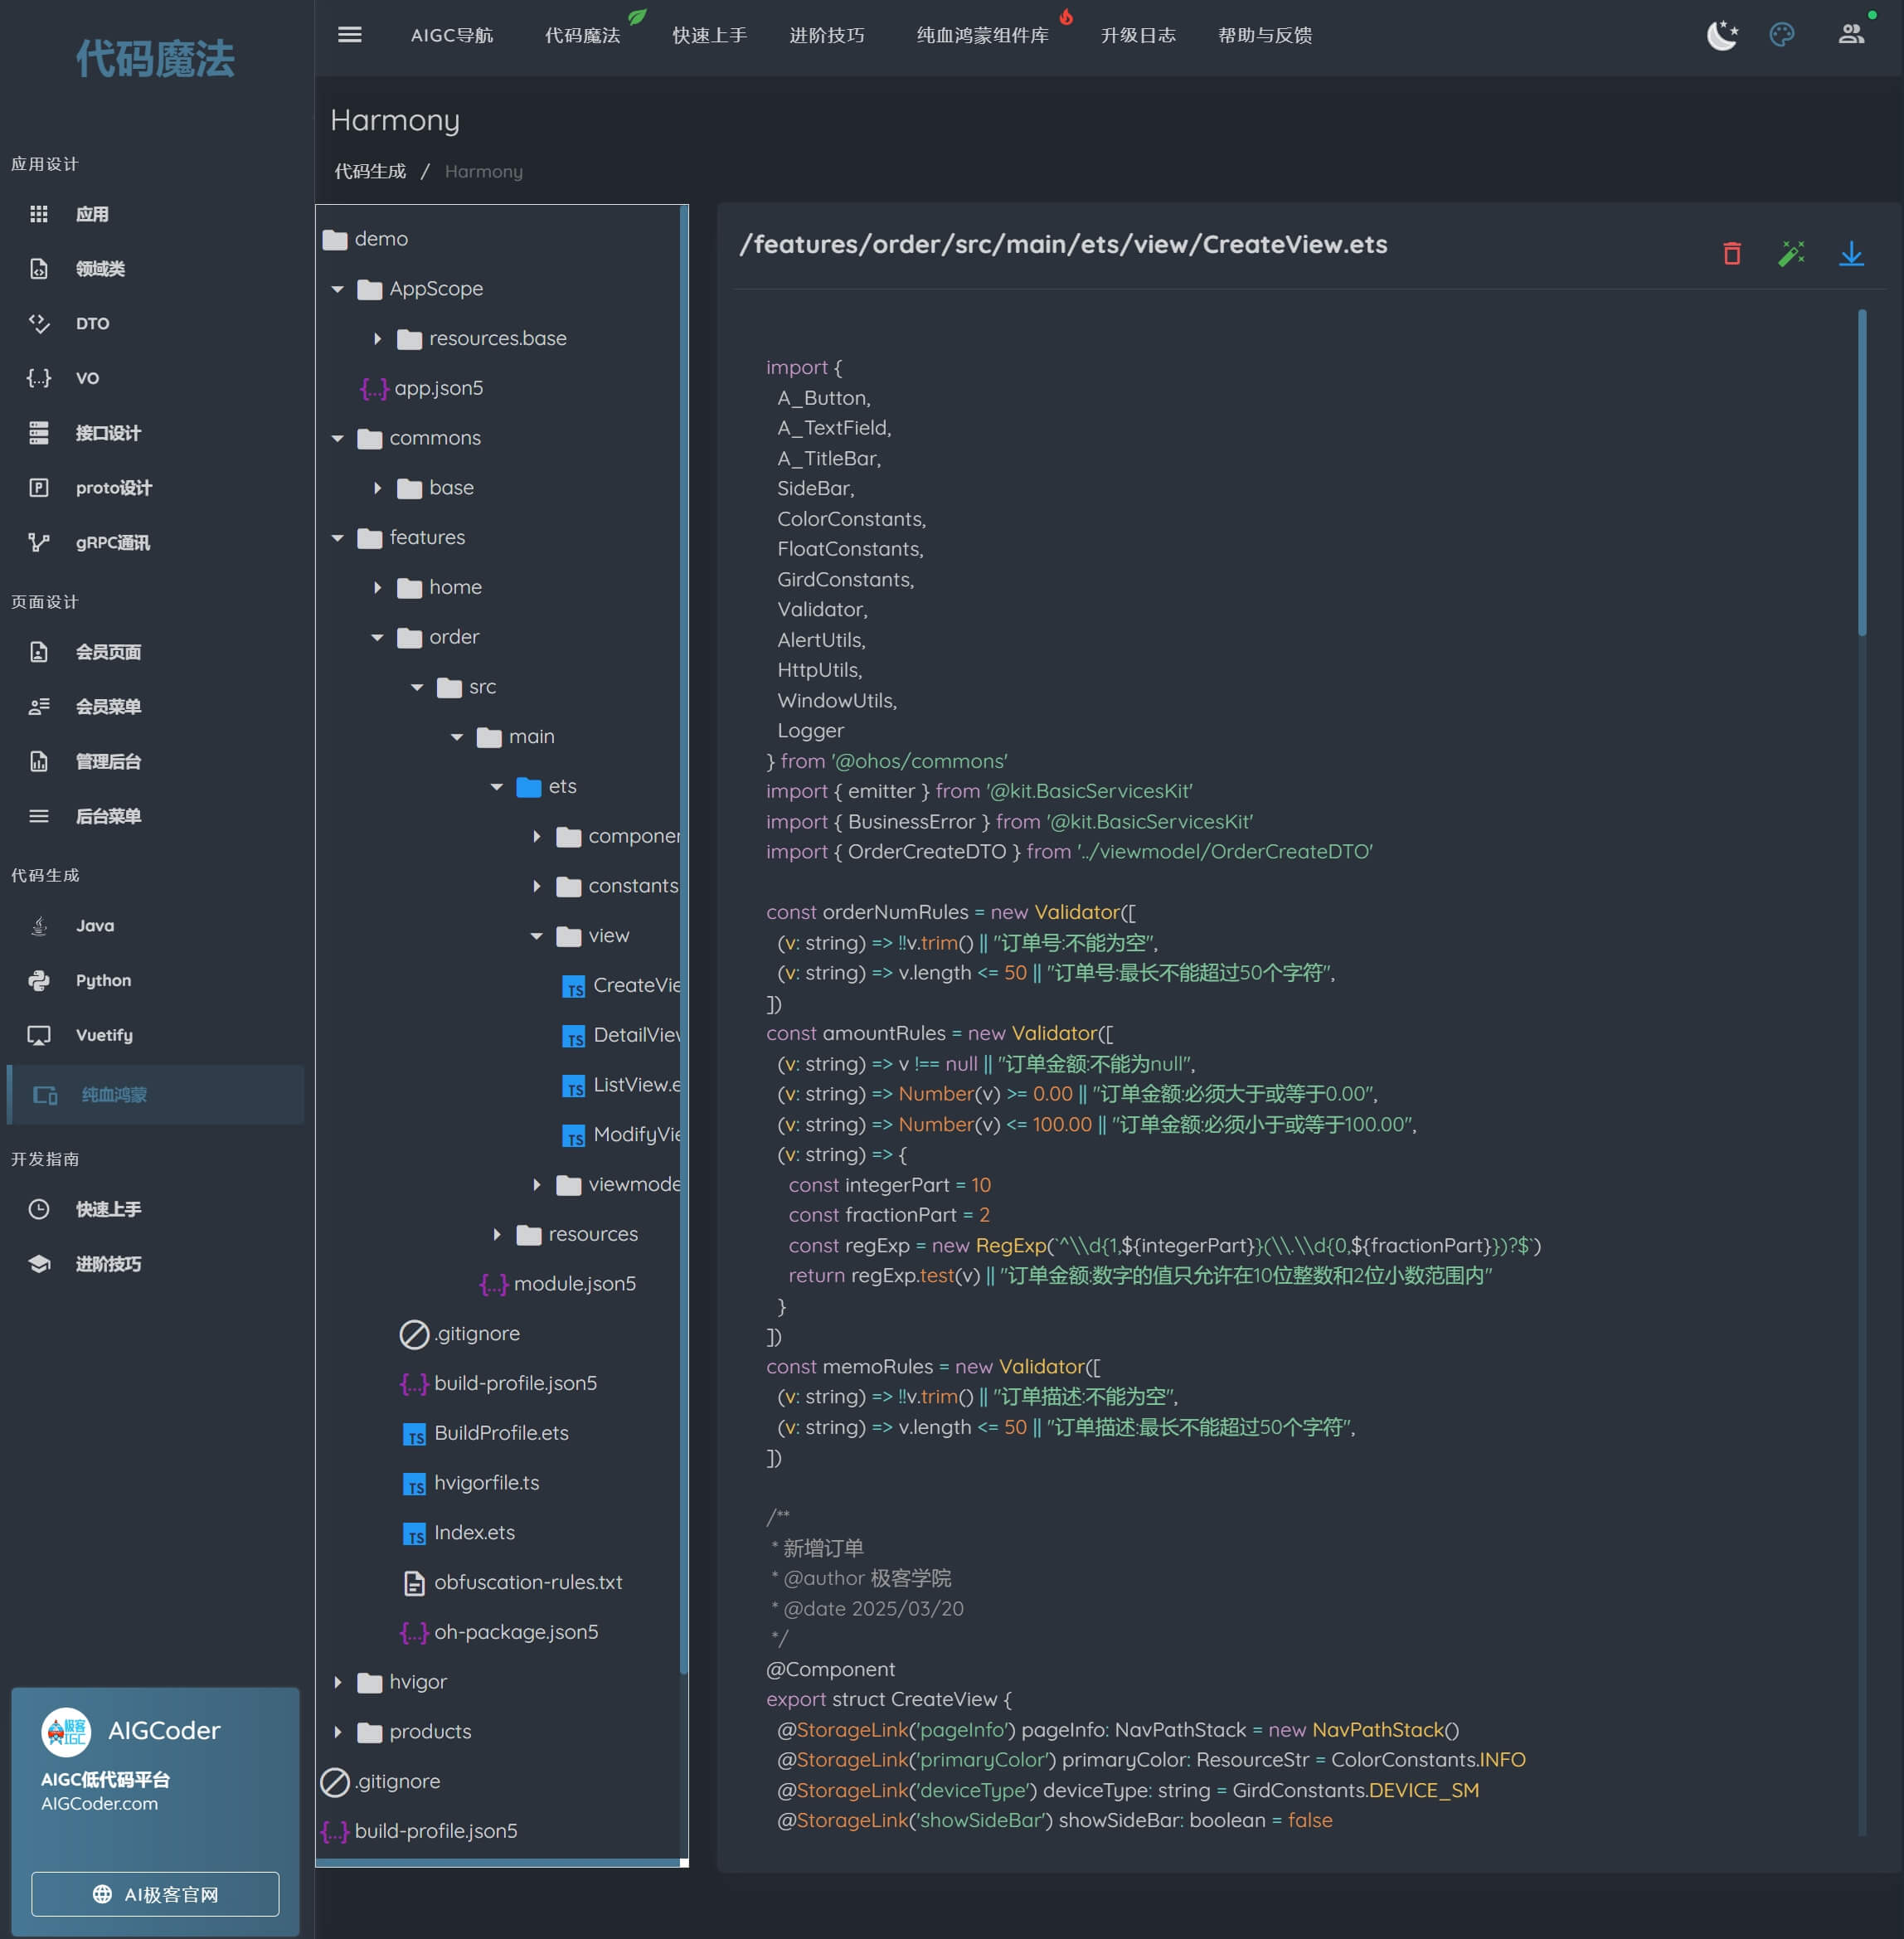Open the gRPC通讯 sidebar item
The image size is (1904, 1939).
pyautogui.click(x=112, y=543)
